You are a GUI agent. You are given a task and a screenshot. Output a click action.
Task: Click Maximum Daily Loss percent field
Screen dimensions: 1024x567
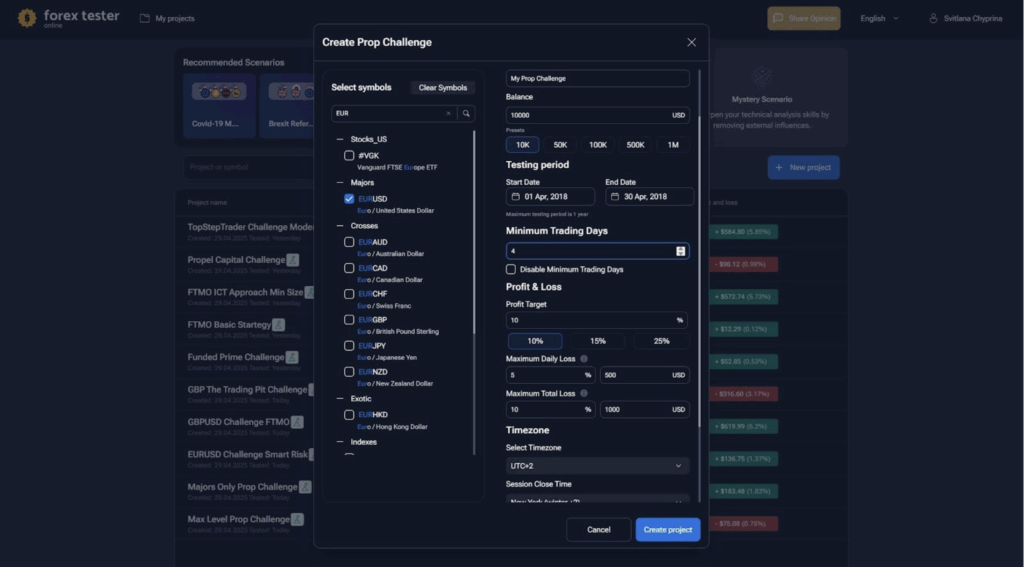click(551, 375)
